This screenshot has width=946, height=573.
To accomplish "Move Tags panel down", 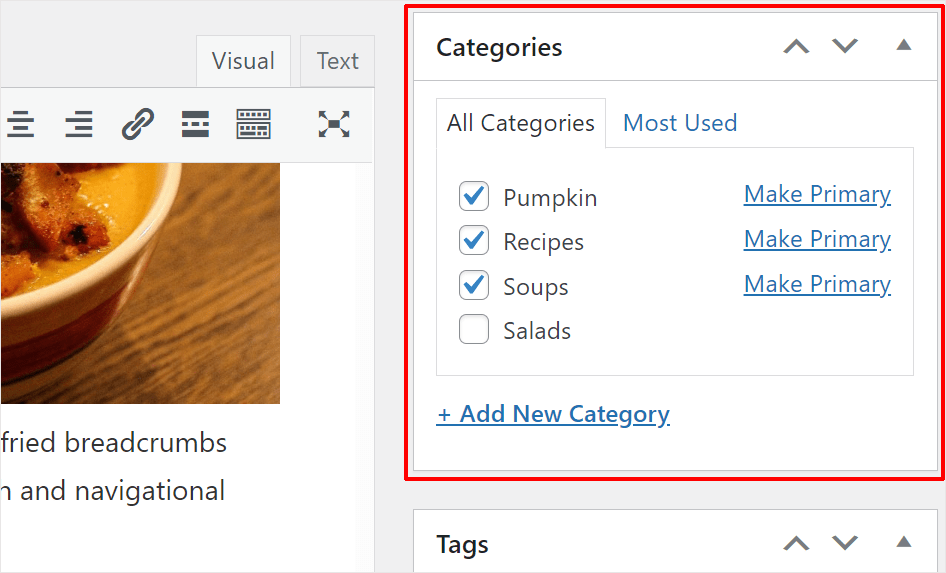I will click(x=846, y=544).
